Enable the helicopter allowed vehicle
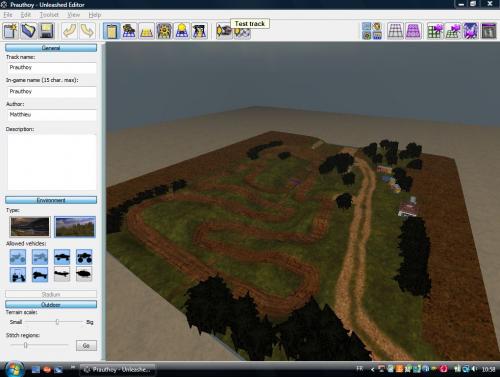 84,274
